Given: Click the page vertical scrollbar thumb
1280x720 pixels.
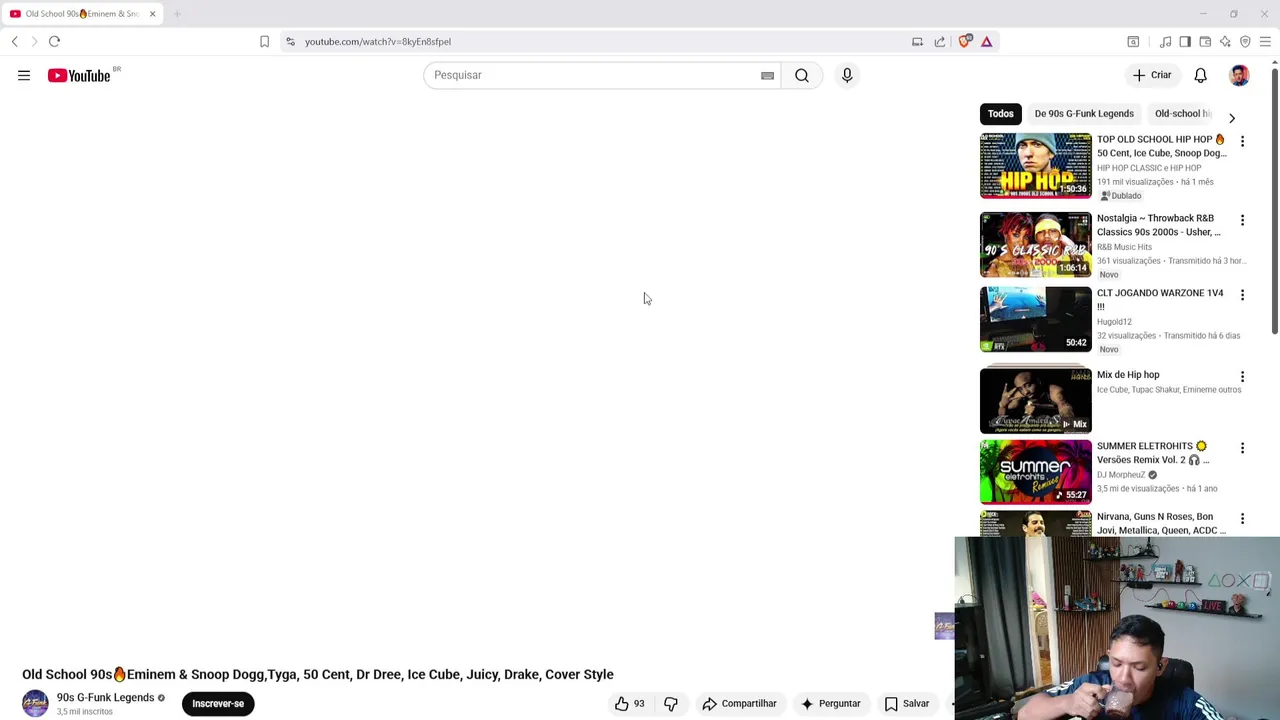Looking at the screenshot, I should tap(1275, 200).
